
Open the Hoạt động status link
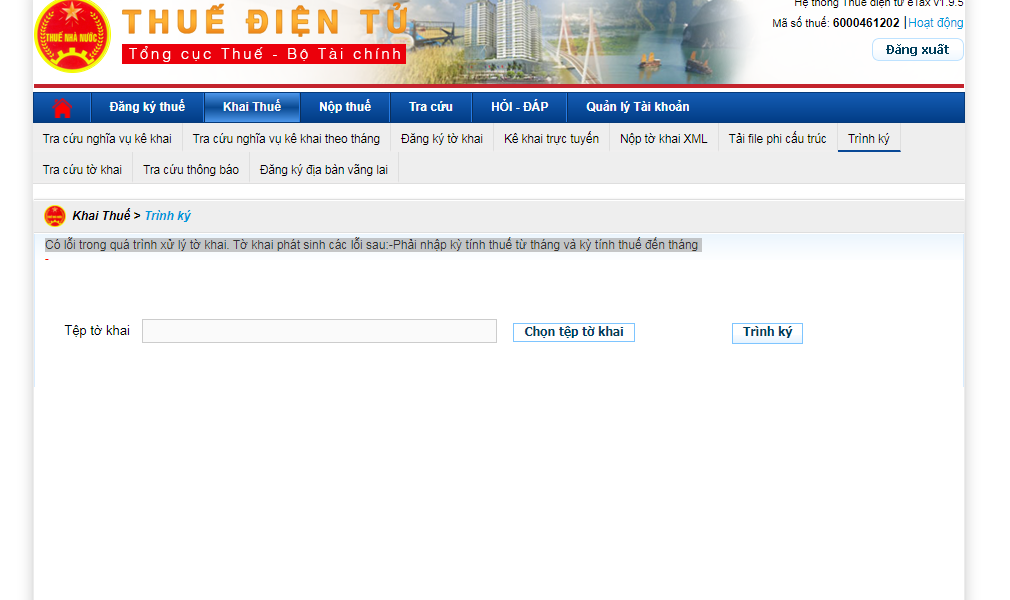click(935, 23)
